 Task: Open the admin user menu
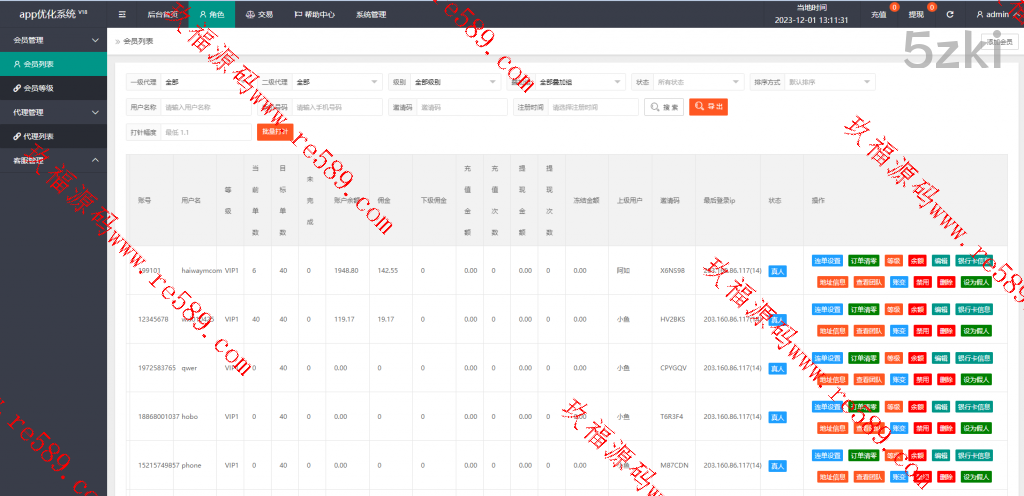tap(992, 15)
